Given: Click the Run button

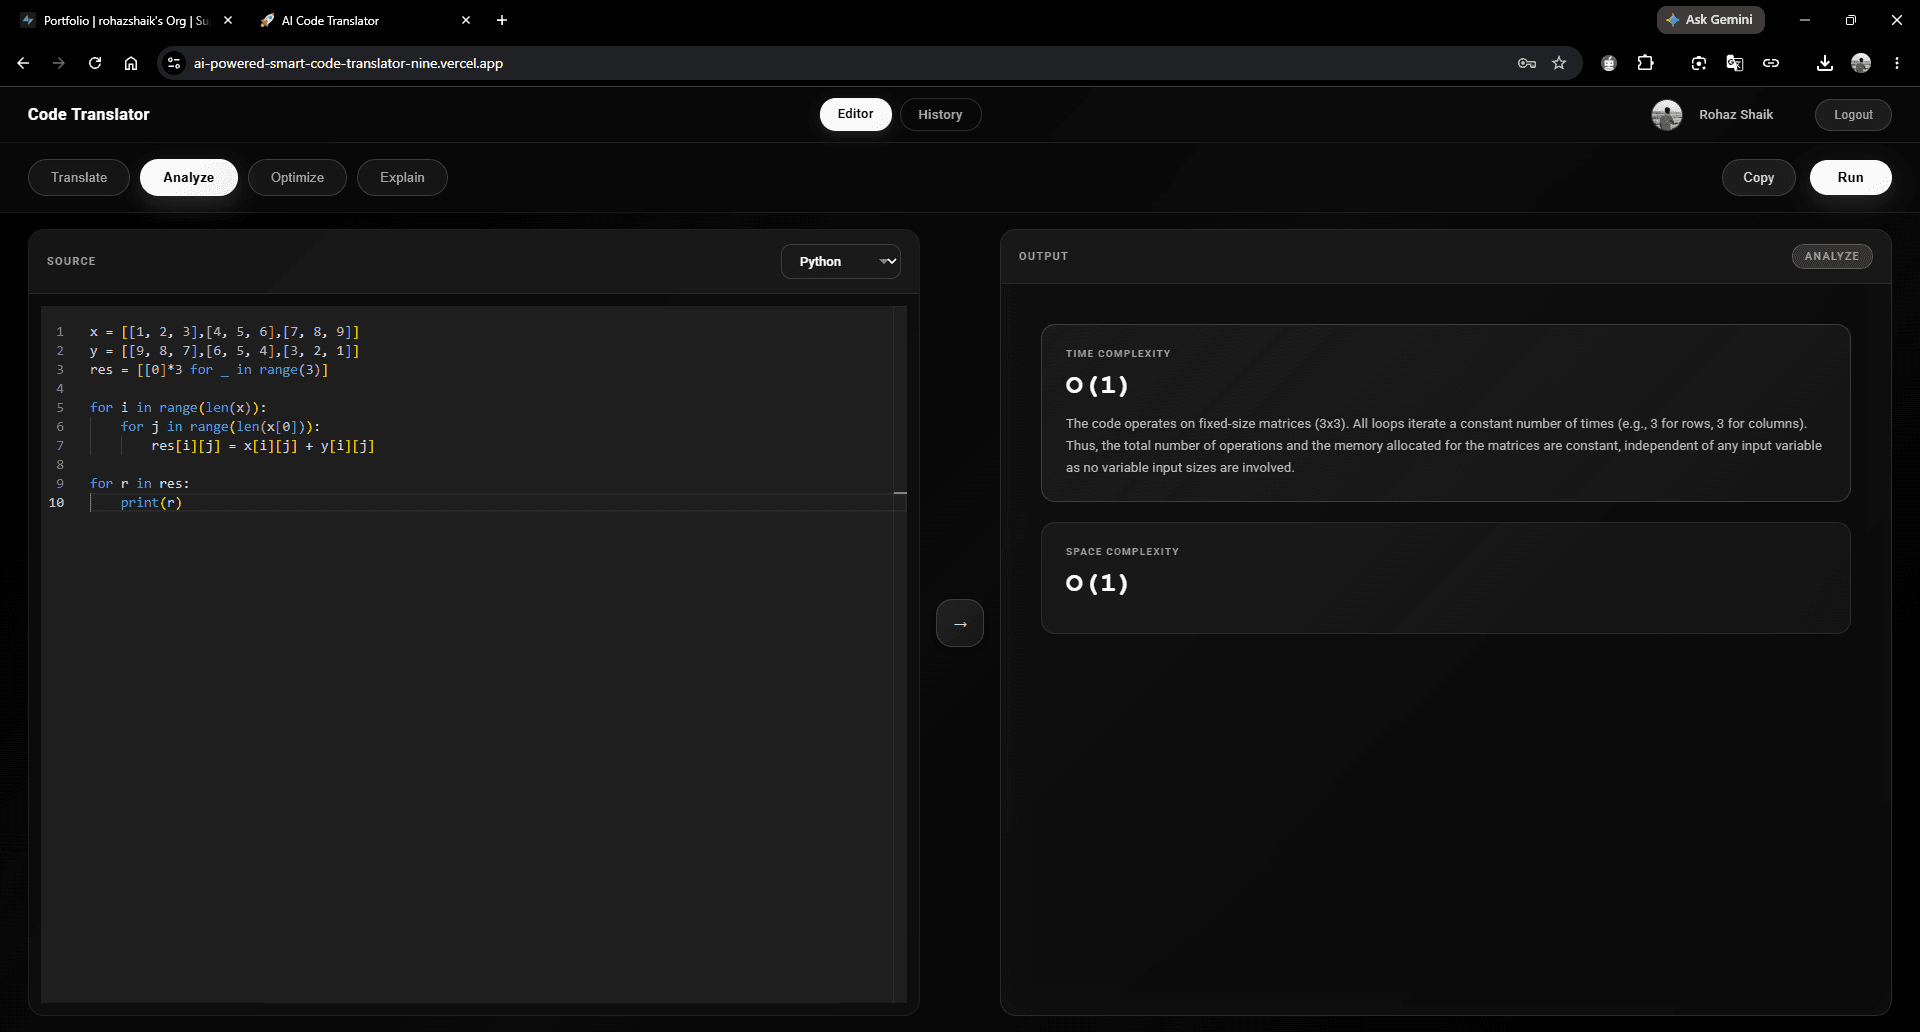Looking at the screenshot, I should pos(1850,177).
